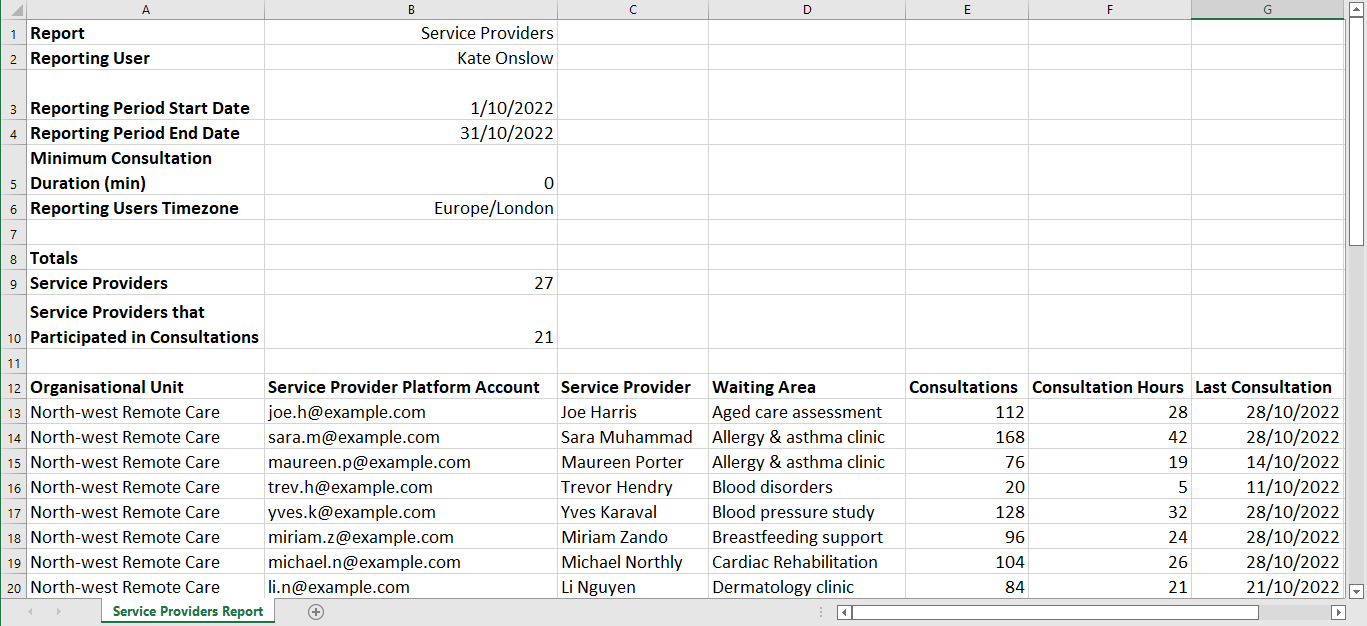Screen dimensions: 1367x626
Task: Select row 12 header
Action: (x=14, y=387)
